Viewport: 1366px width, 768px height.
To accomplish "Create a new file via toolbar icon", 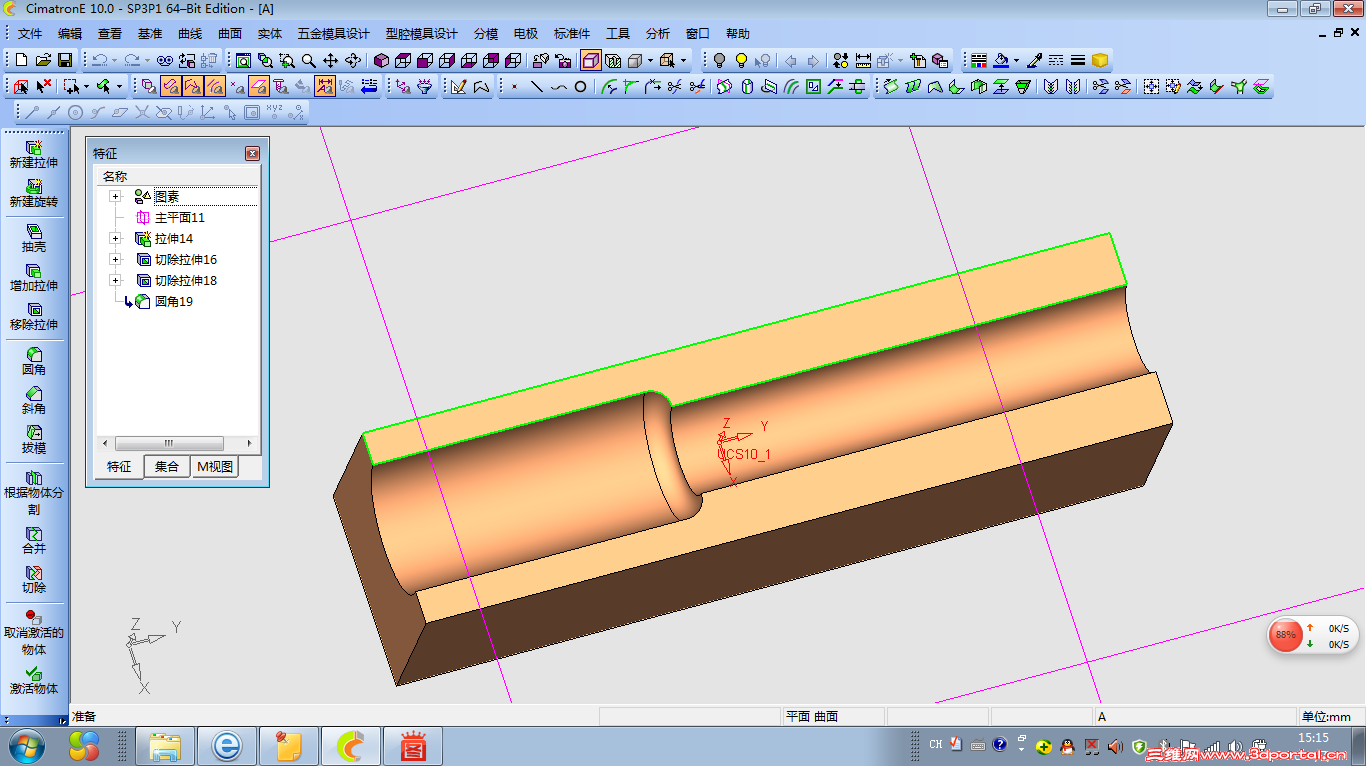I will [21, 60].
